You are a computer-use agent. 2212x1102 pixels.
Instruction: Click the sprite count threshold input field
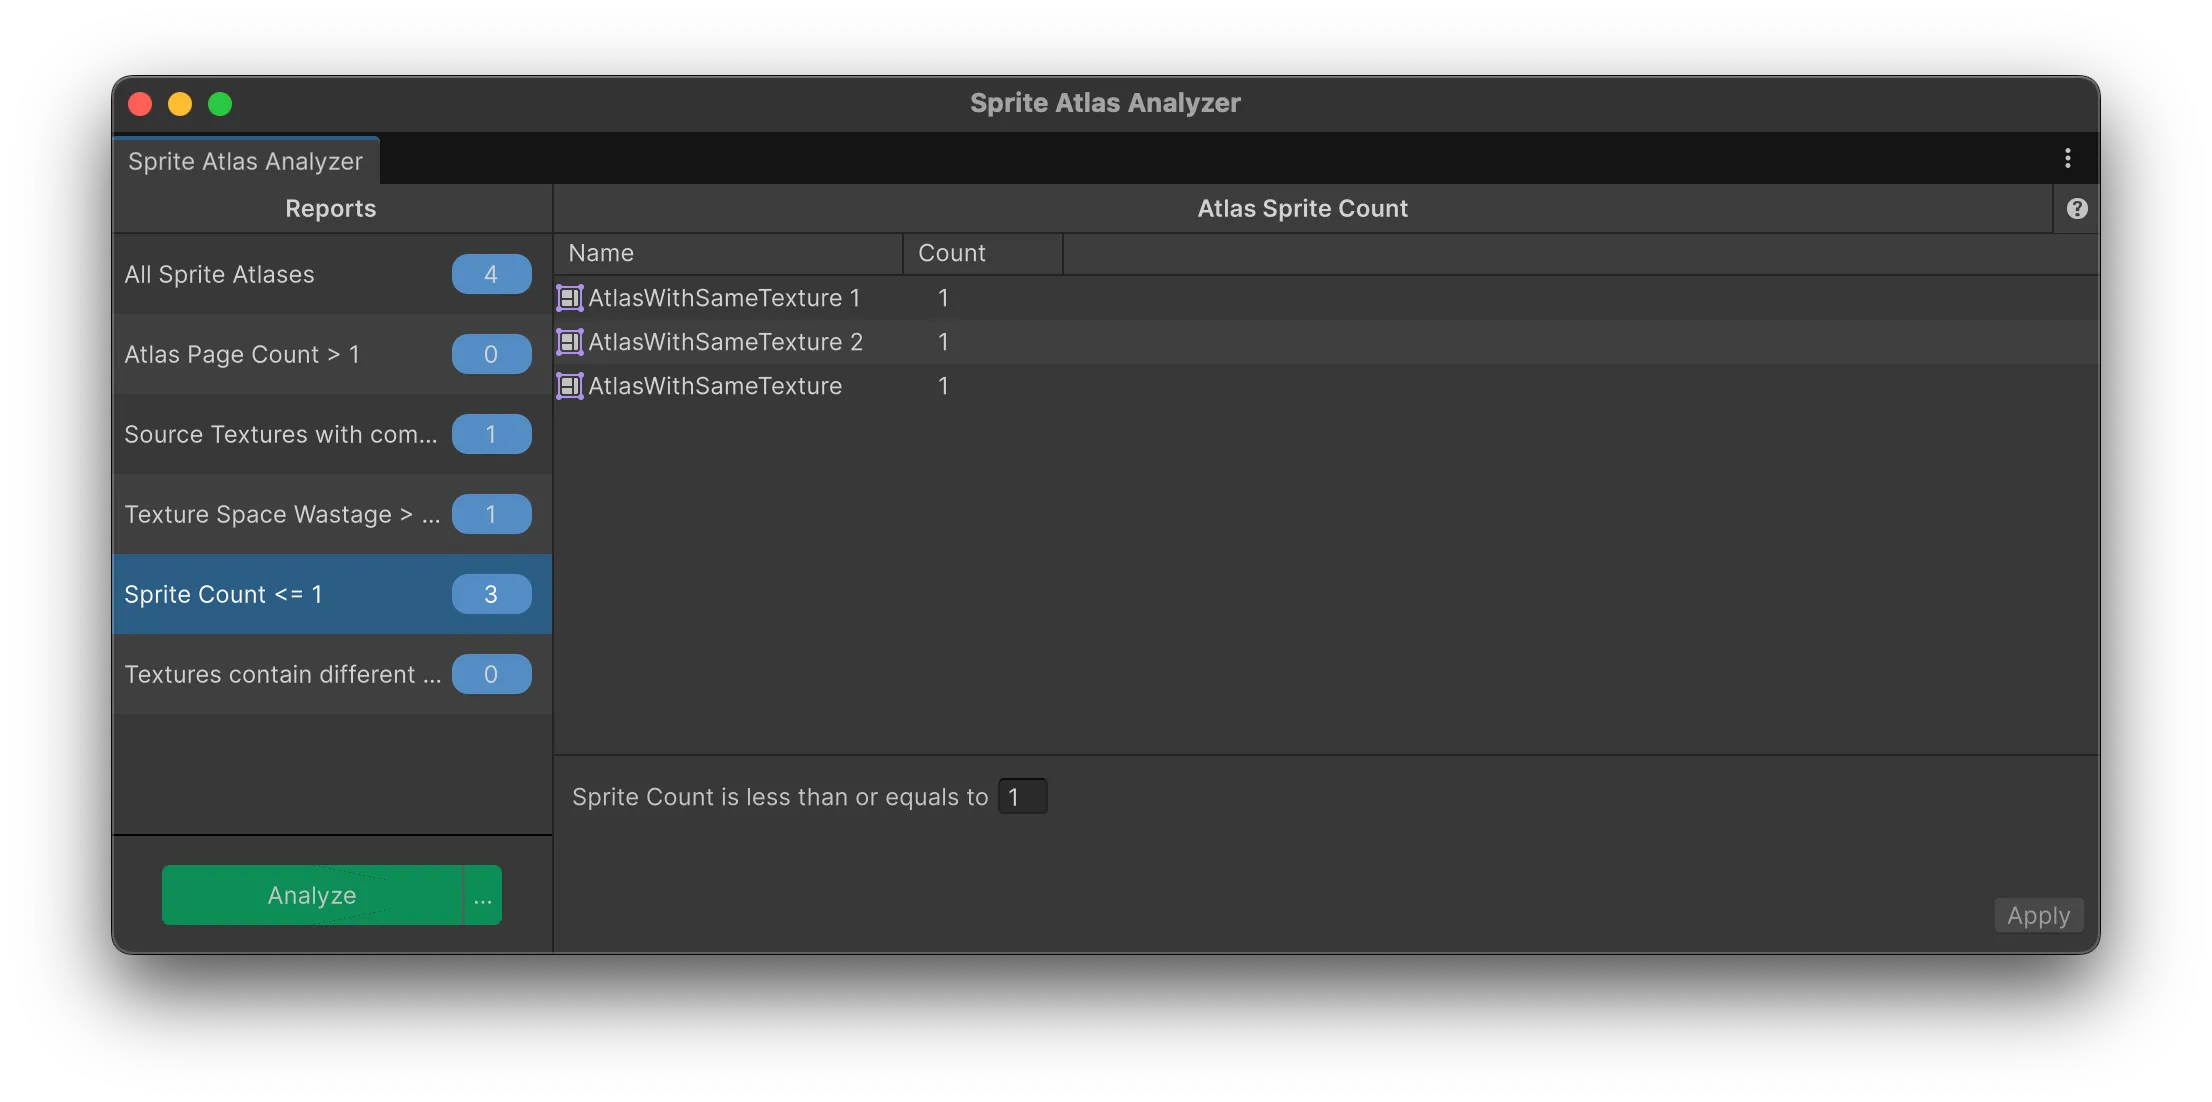click(1022, 797)
